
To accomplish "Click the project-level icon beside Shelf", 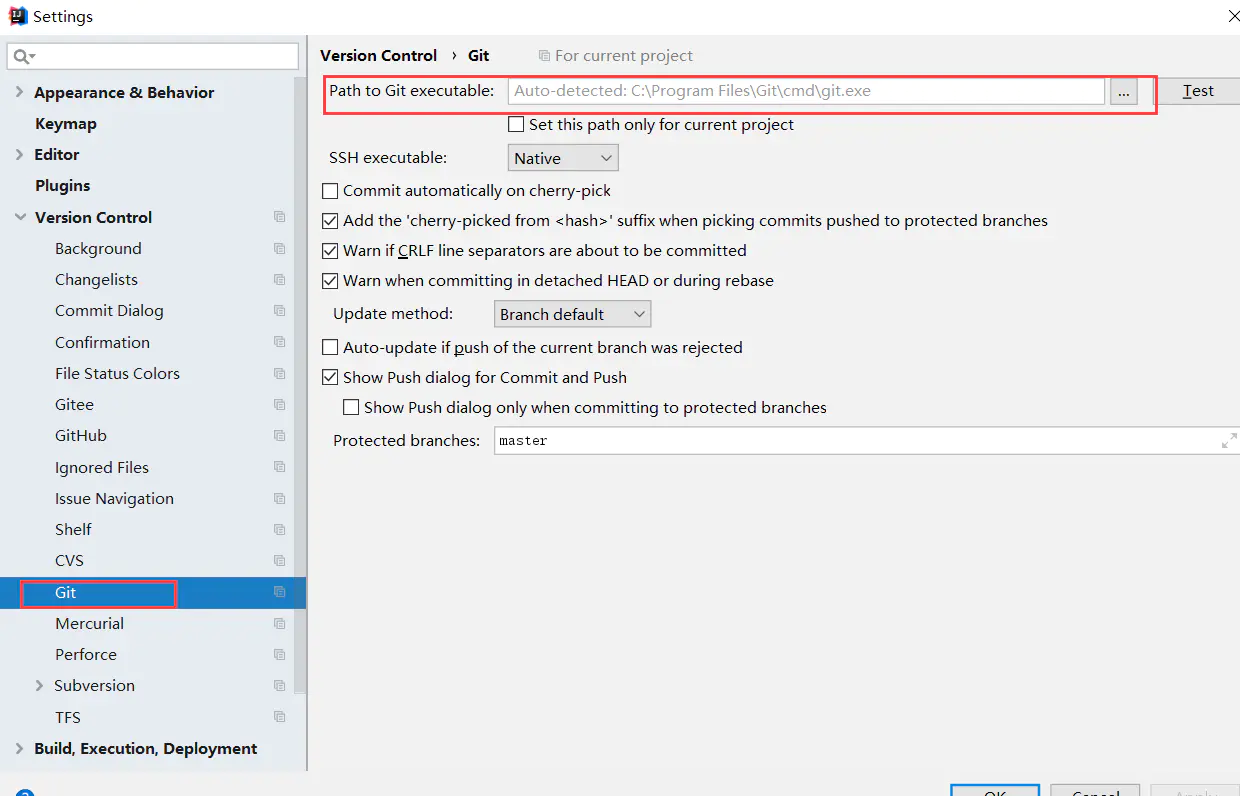I will (x=280, y=530).
